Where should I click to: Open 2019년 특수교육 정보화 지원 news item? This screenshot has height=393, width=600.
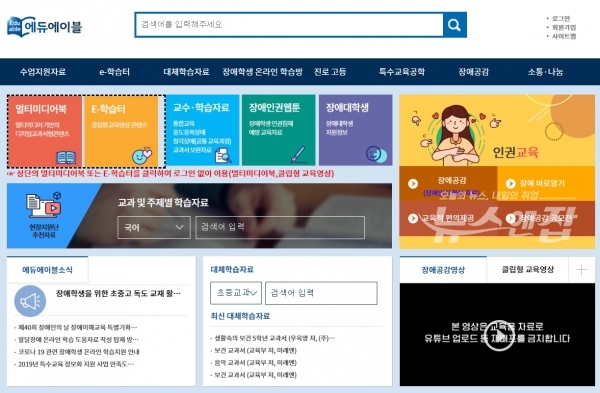pyautogui.click(x=76, y=364)
